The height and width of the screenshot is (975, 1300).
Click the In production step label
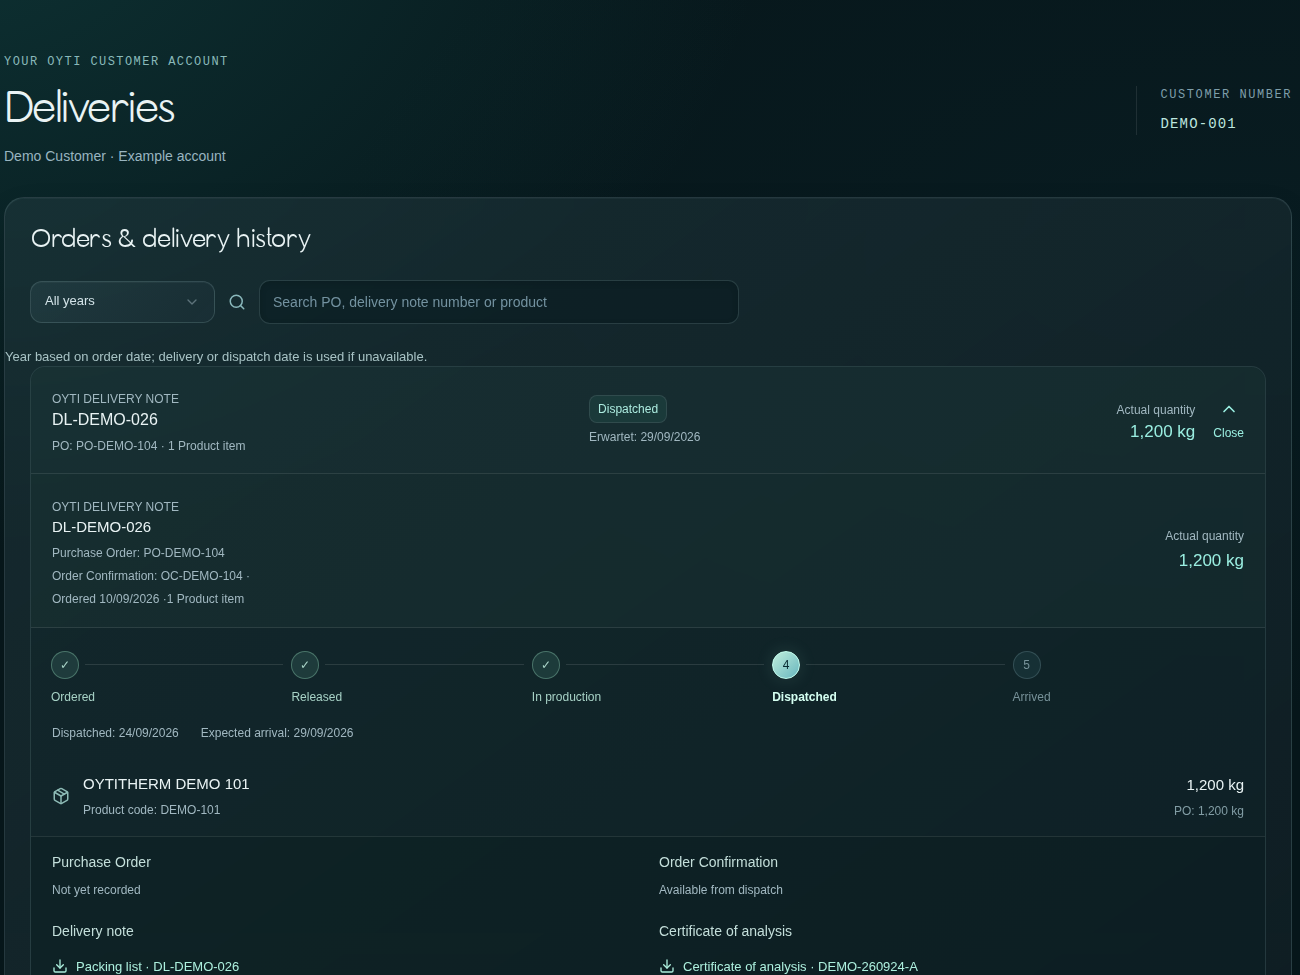(x=566, y=697)
